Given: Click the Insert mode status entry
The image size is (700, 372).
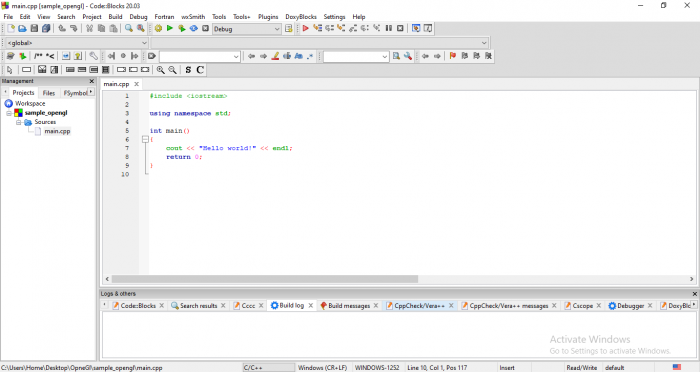Looking at the screenshot, I should click(x=507, y=368).
